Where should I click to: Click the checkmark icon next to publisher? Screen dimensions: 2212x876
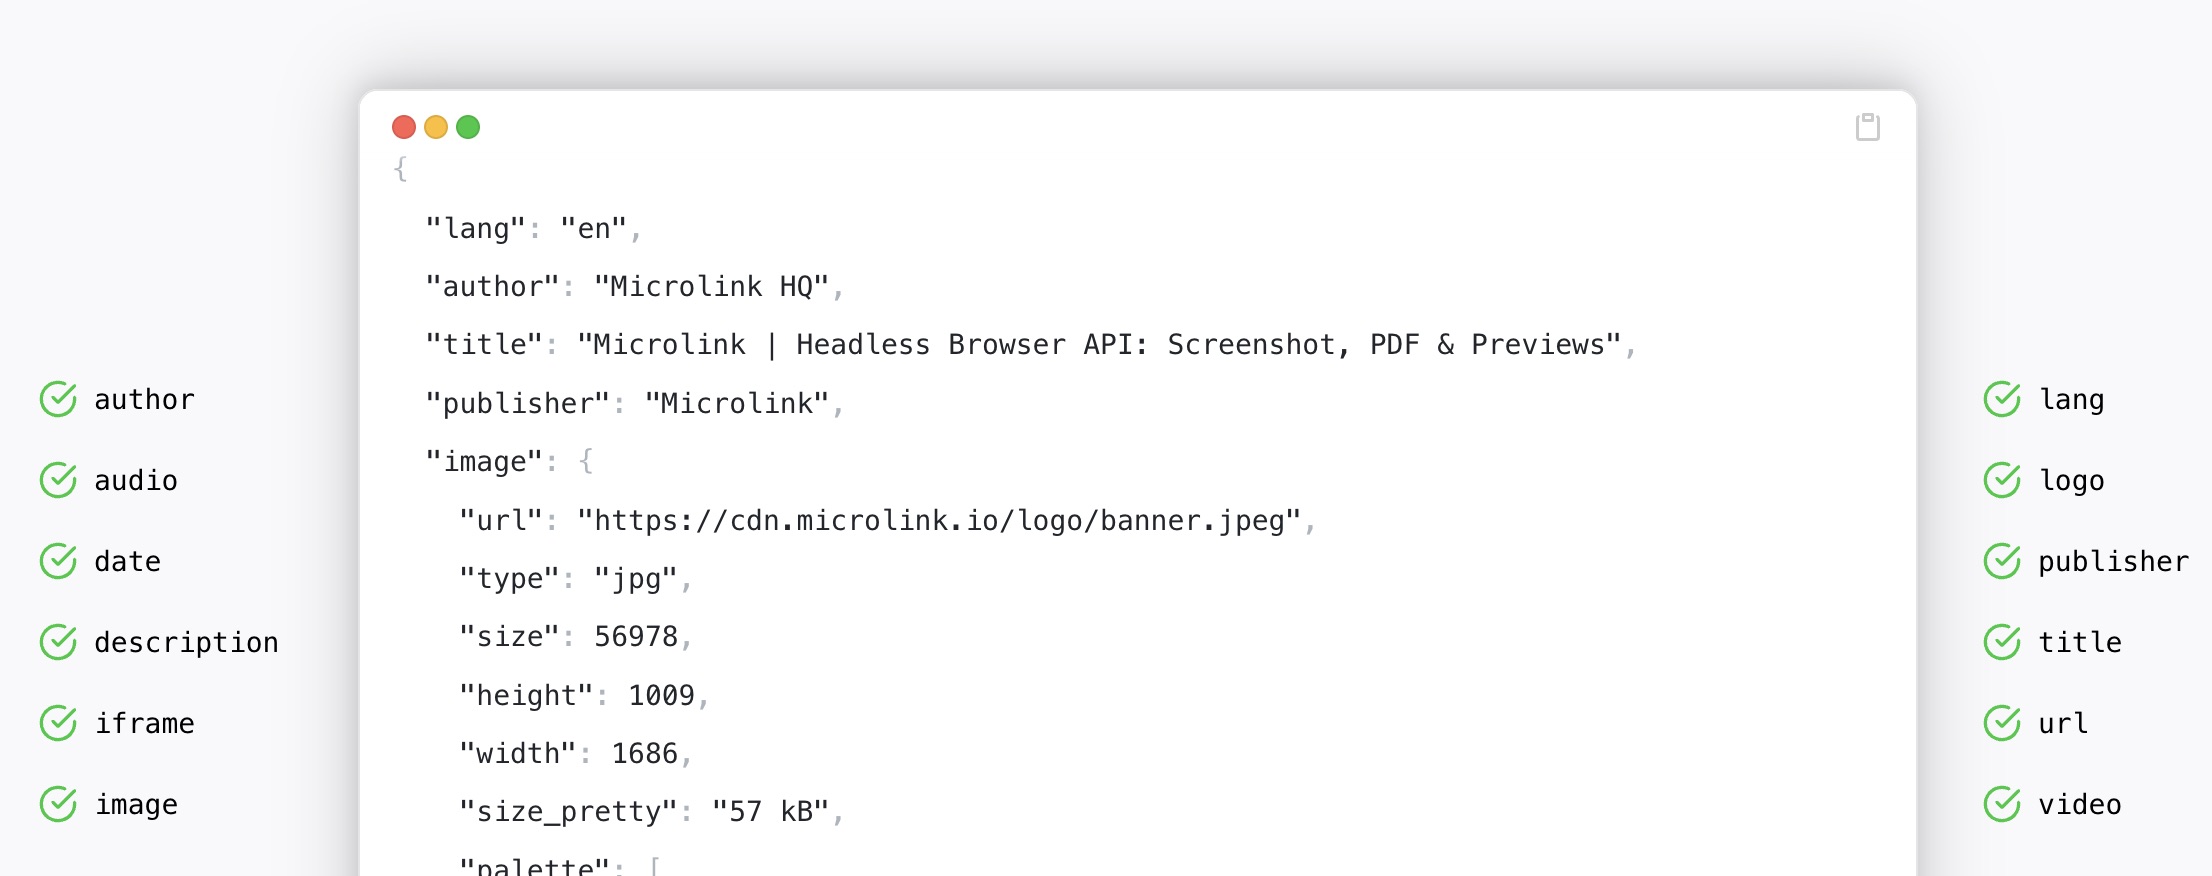[x=2002, y=561]
